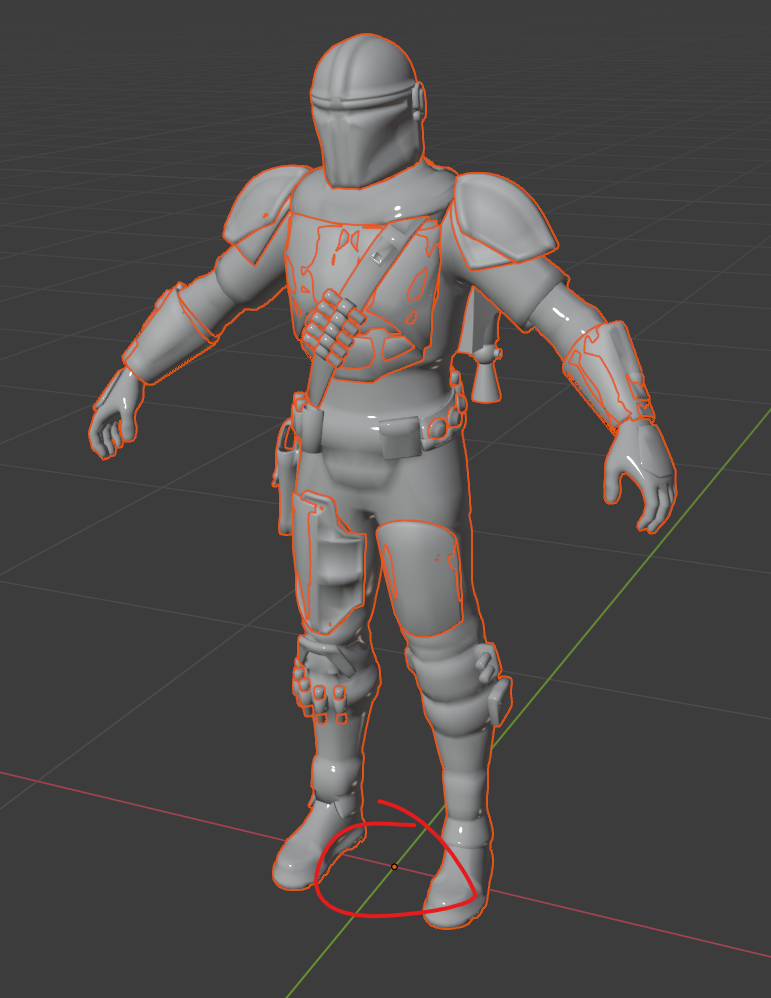
Task: Select the rounded thigh armor plate
Action: [x=421, y=577]
